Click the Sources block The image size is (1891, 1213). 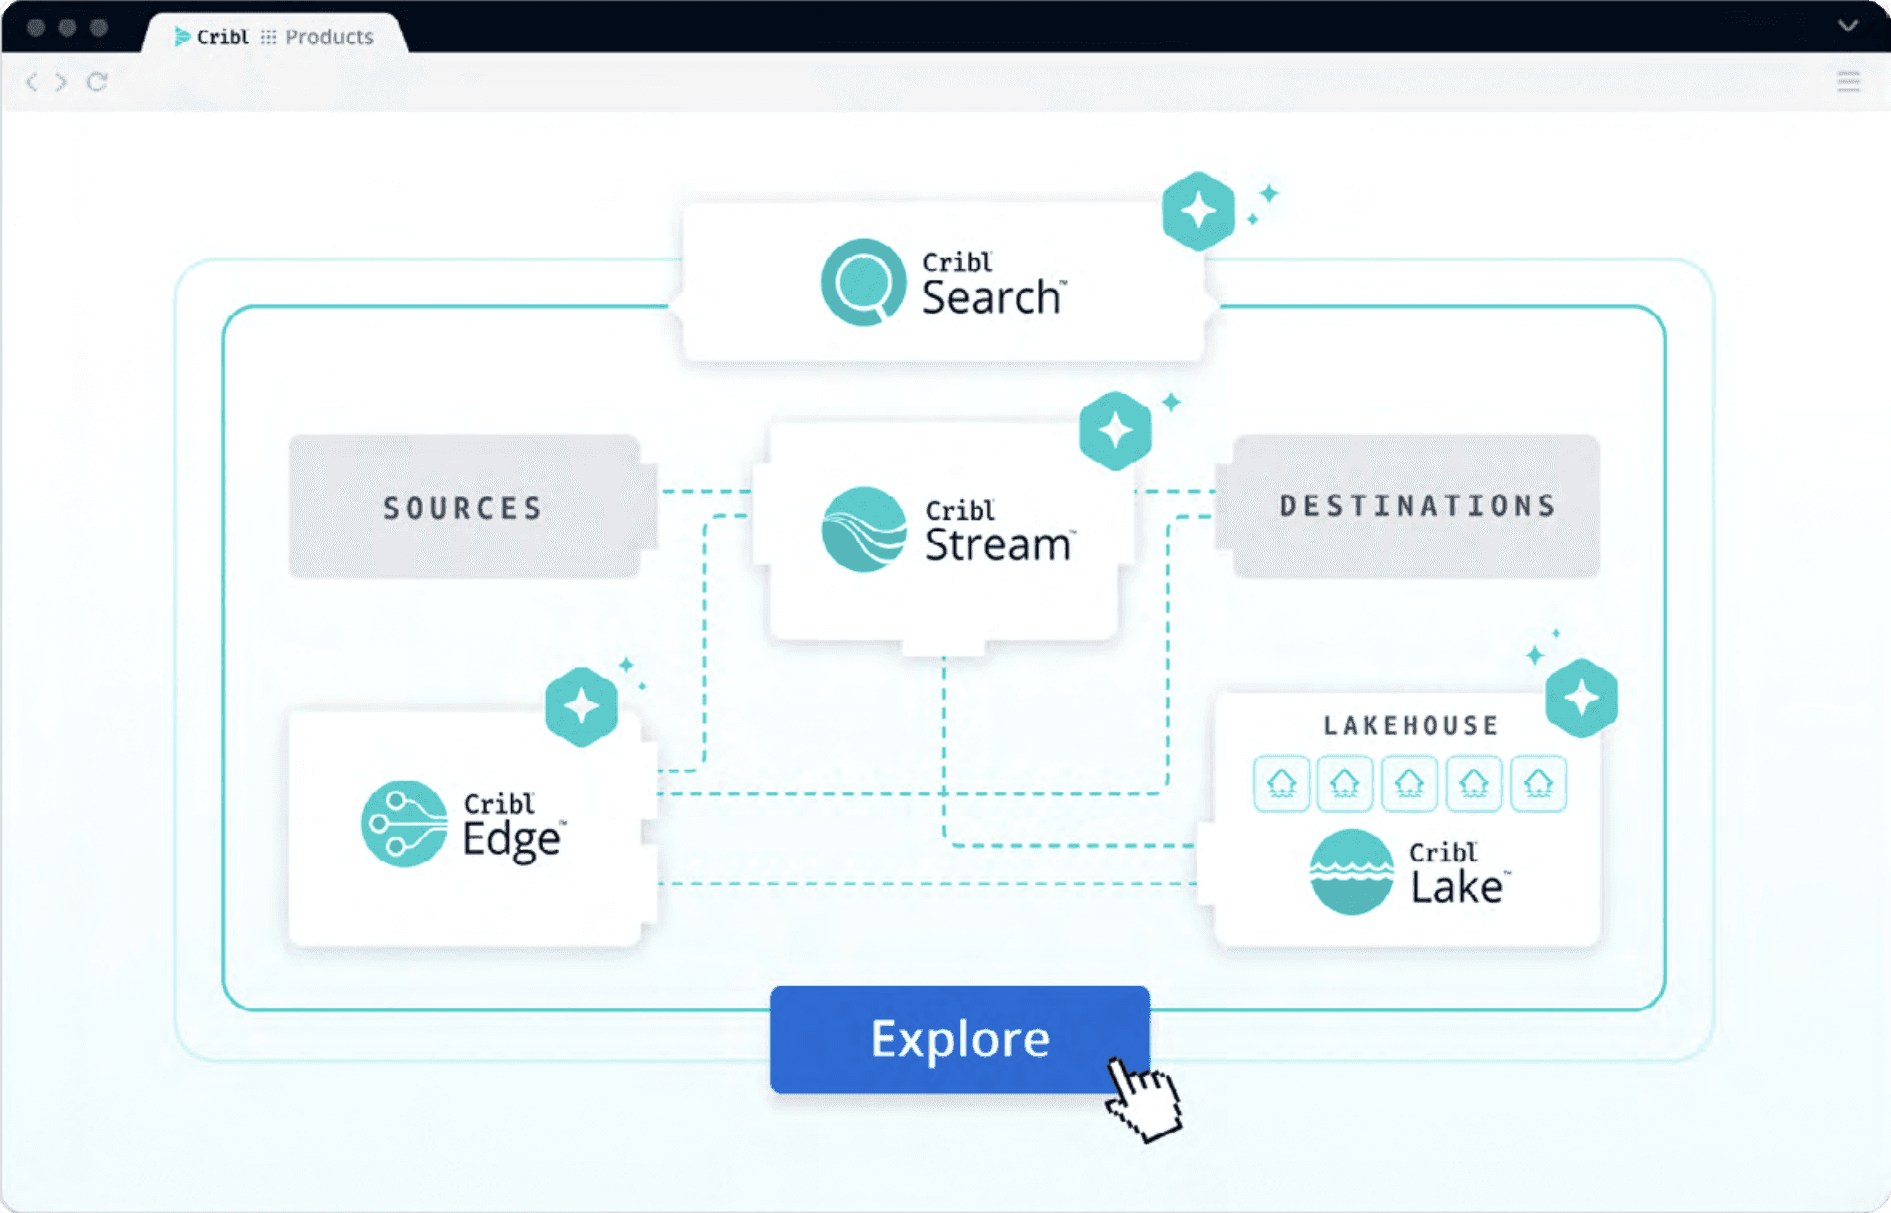[464, 507]
